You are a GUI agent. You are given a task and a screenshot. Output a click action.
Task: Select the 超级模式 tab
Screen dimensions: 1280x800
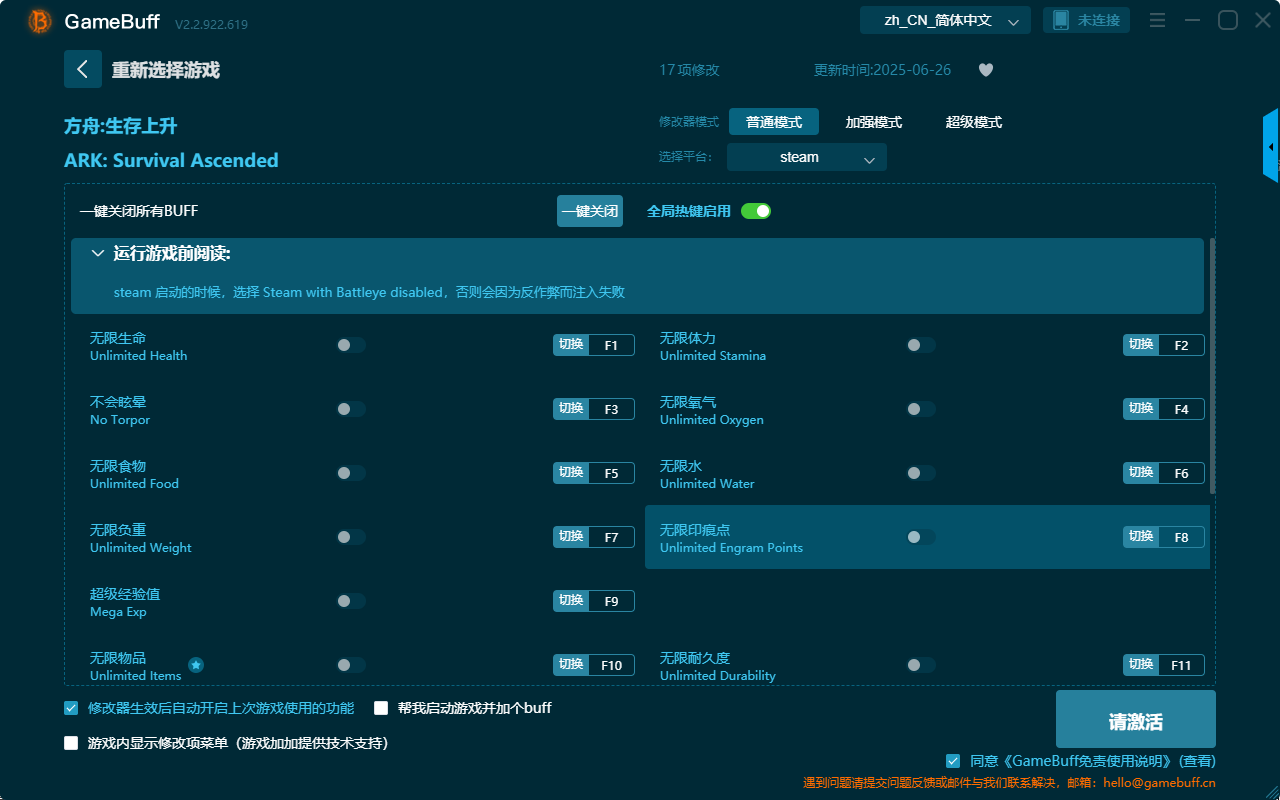[974, 122]
